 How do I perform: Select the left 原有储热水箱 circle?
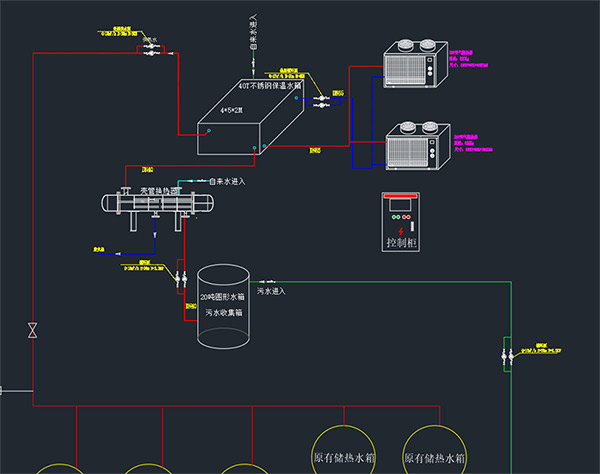[343, 455]
